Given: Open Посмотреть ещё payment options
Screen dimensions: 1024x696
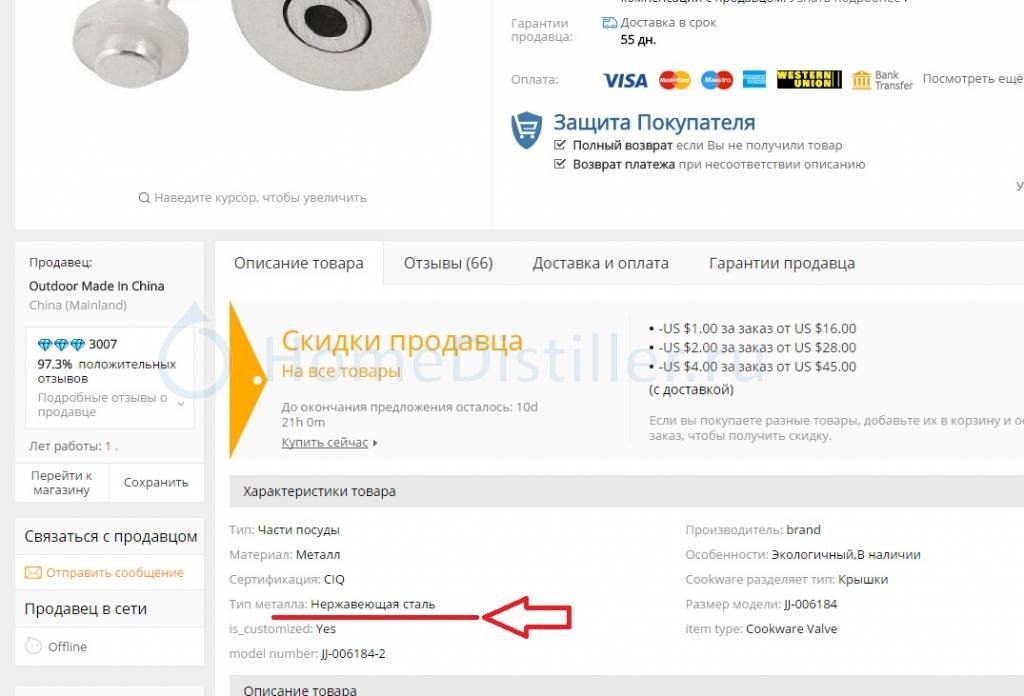Looking at the screenshot, I should (x=973, y=78).
